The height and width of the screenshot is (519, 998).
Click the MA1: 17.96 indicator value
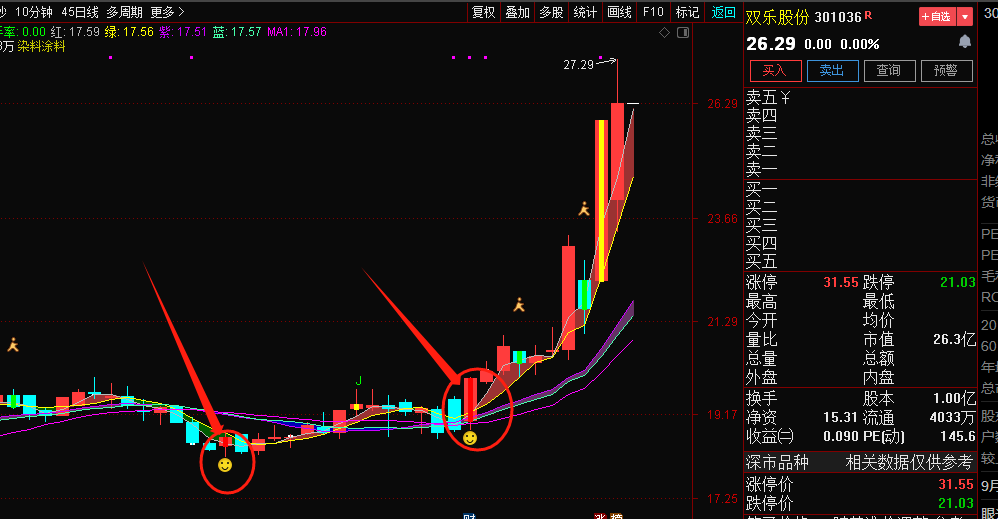(x=297, y=32)
